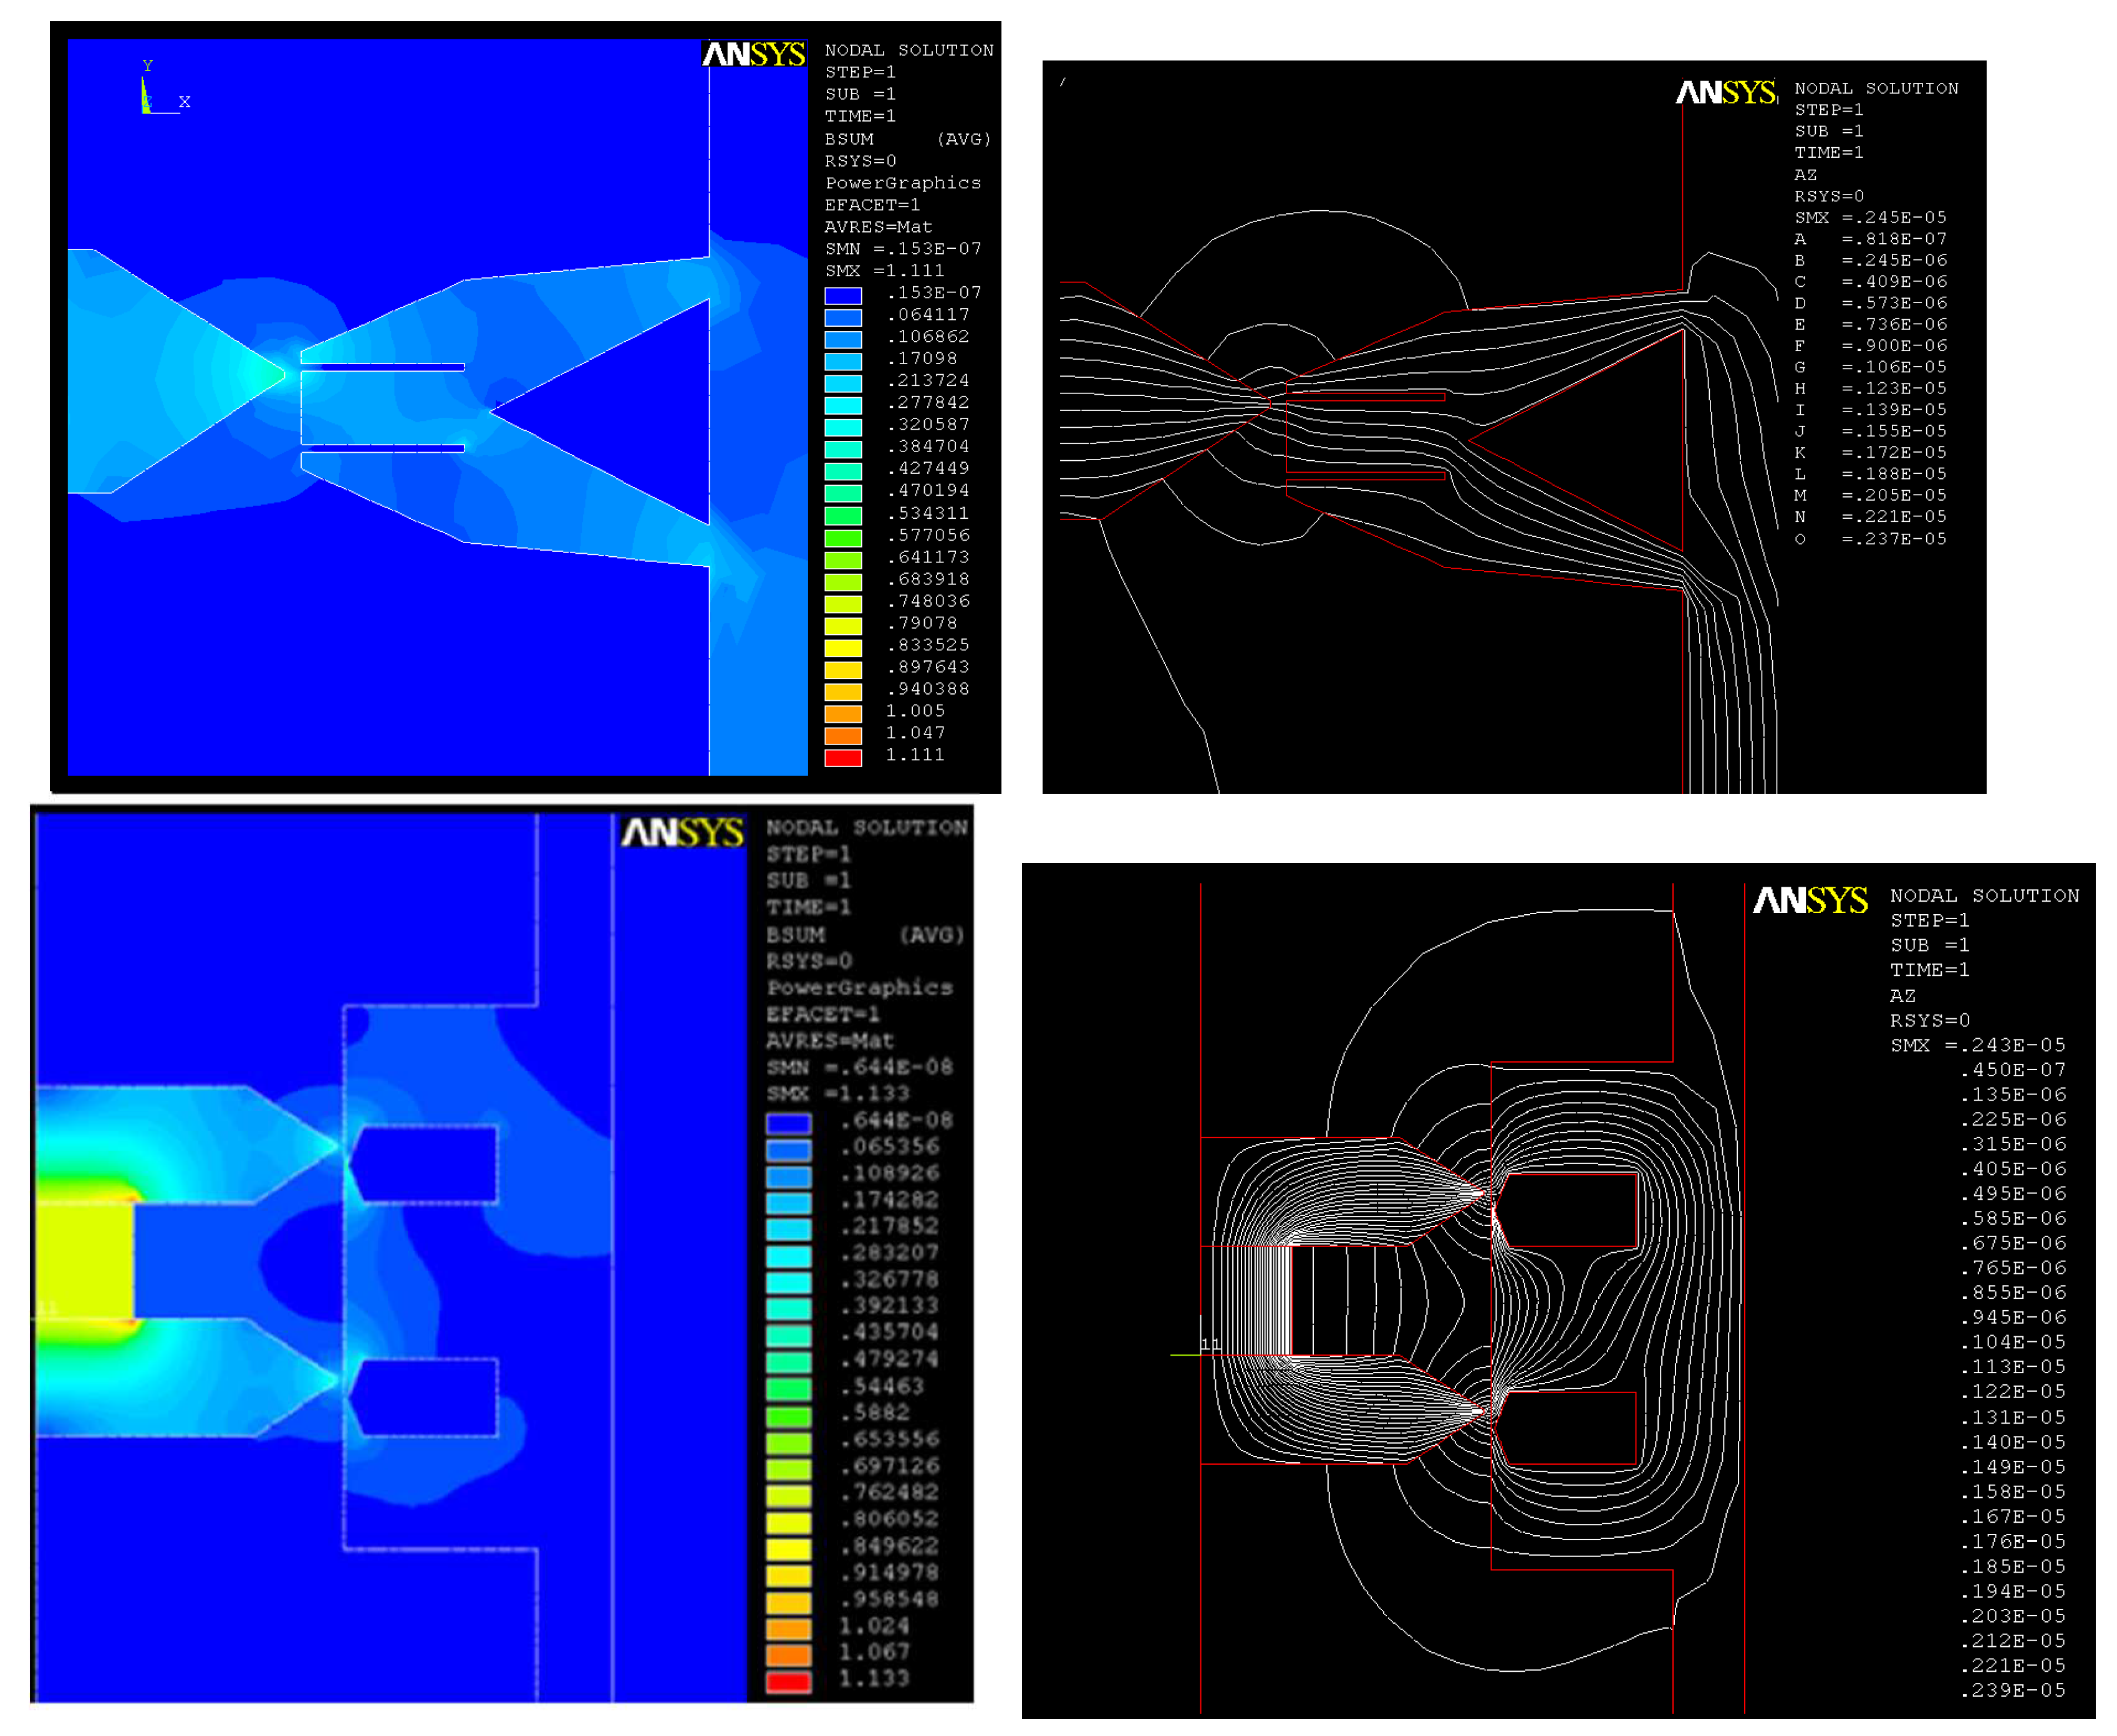Viewport: 2117px width, 1736px height.
Task: Click ANSYS logo in top-left contour plot
Action: pyautogui.click(x=753, y=54)
